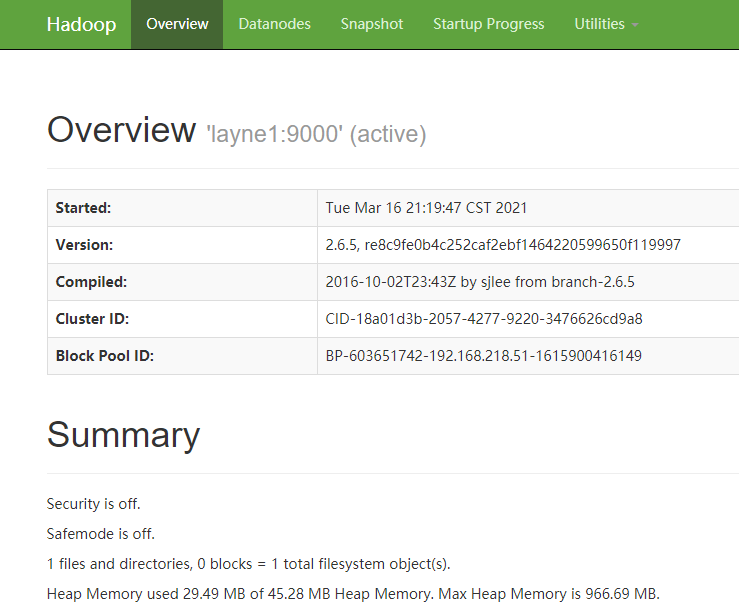Click the Overview page heading
The width and height of the screenshot is (739, 603).
click(121, 131)
